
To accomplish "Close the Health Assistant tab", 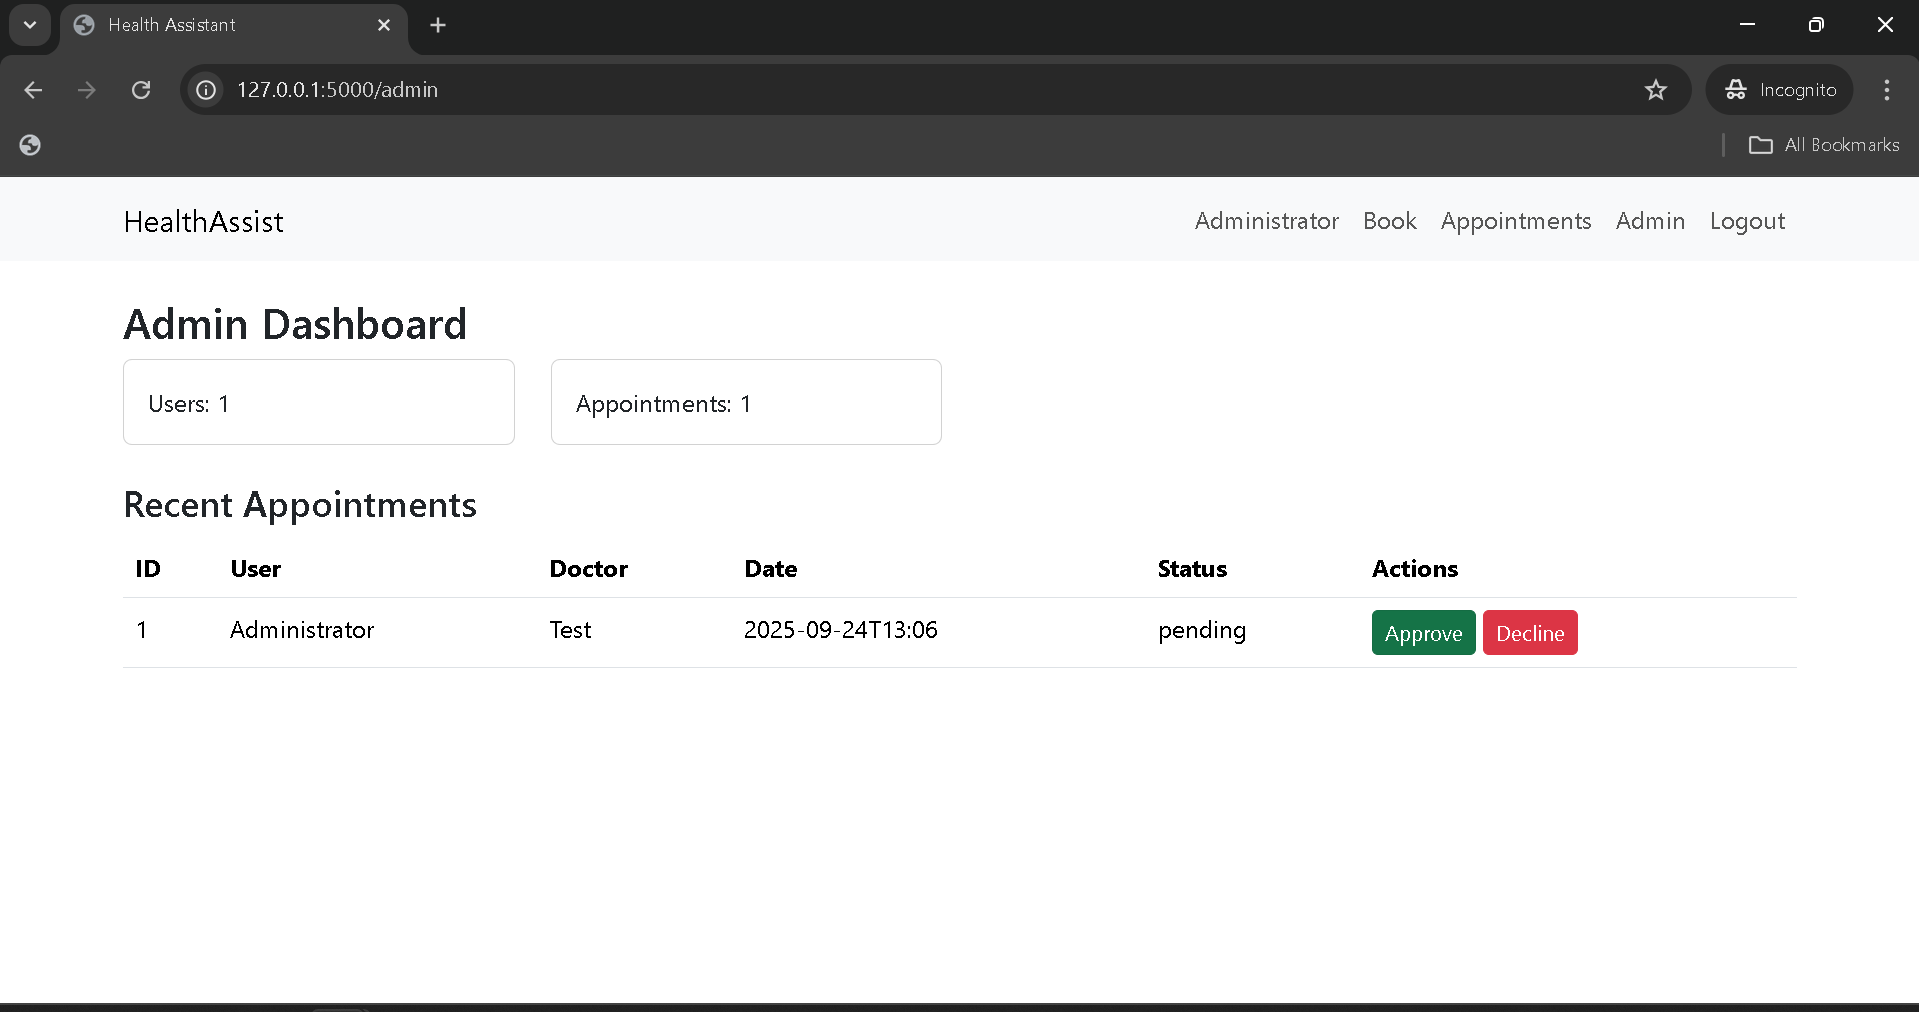I will coord(384,25).
